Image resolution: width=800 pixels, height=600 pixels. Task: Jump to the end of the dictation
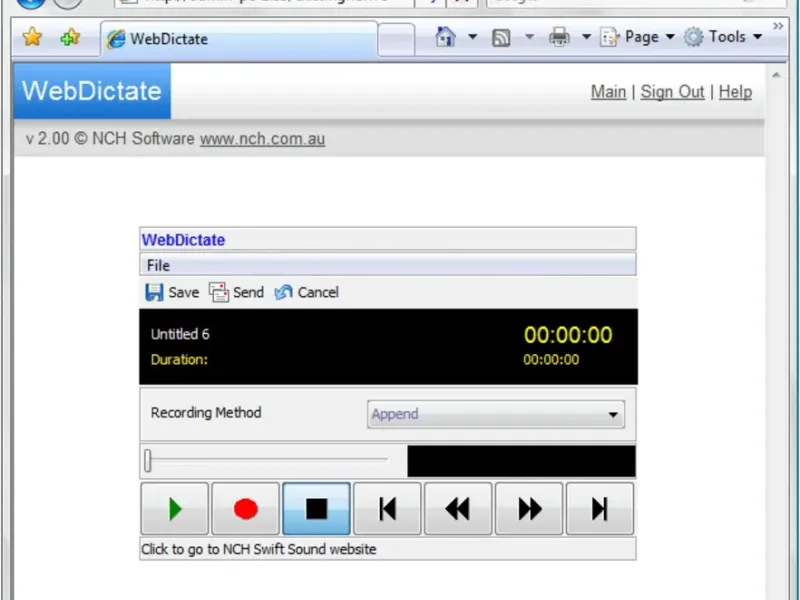pos(600,509)
